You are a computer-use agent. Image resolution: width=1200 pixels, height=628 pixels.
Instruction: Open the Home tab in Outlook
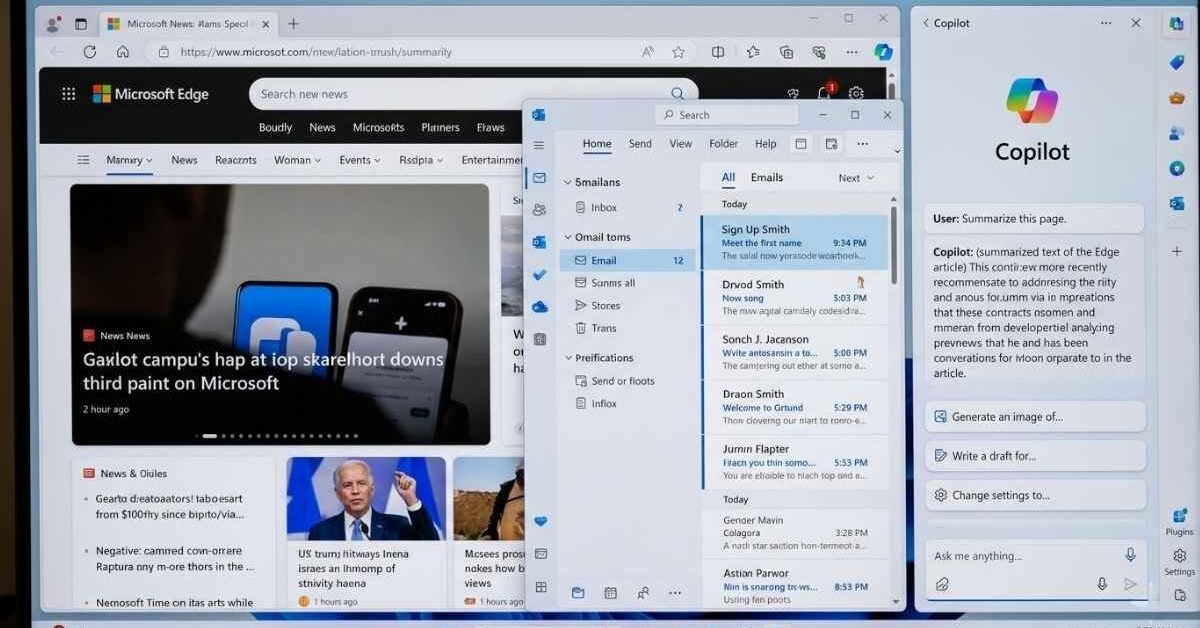[597, 144]
